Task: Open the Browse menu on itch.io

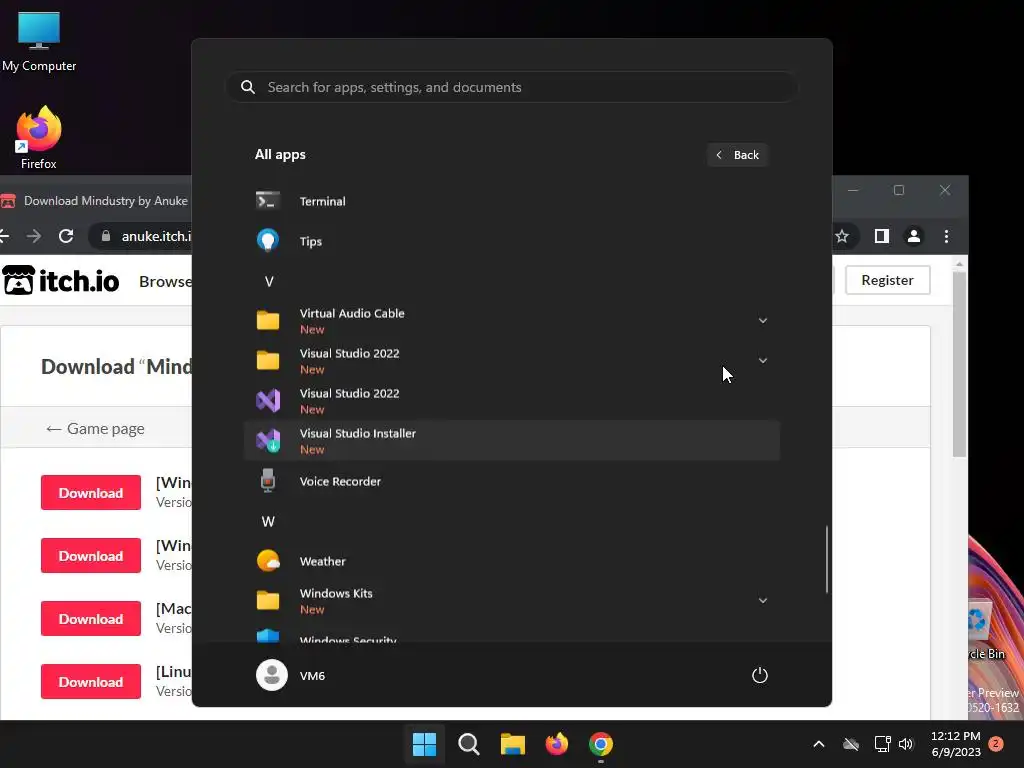Action: (165, 281)
